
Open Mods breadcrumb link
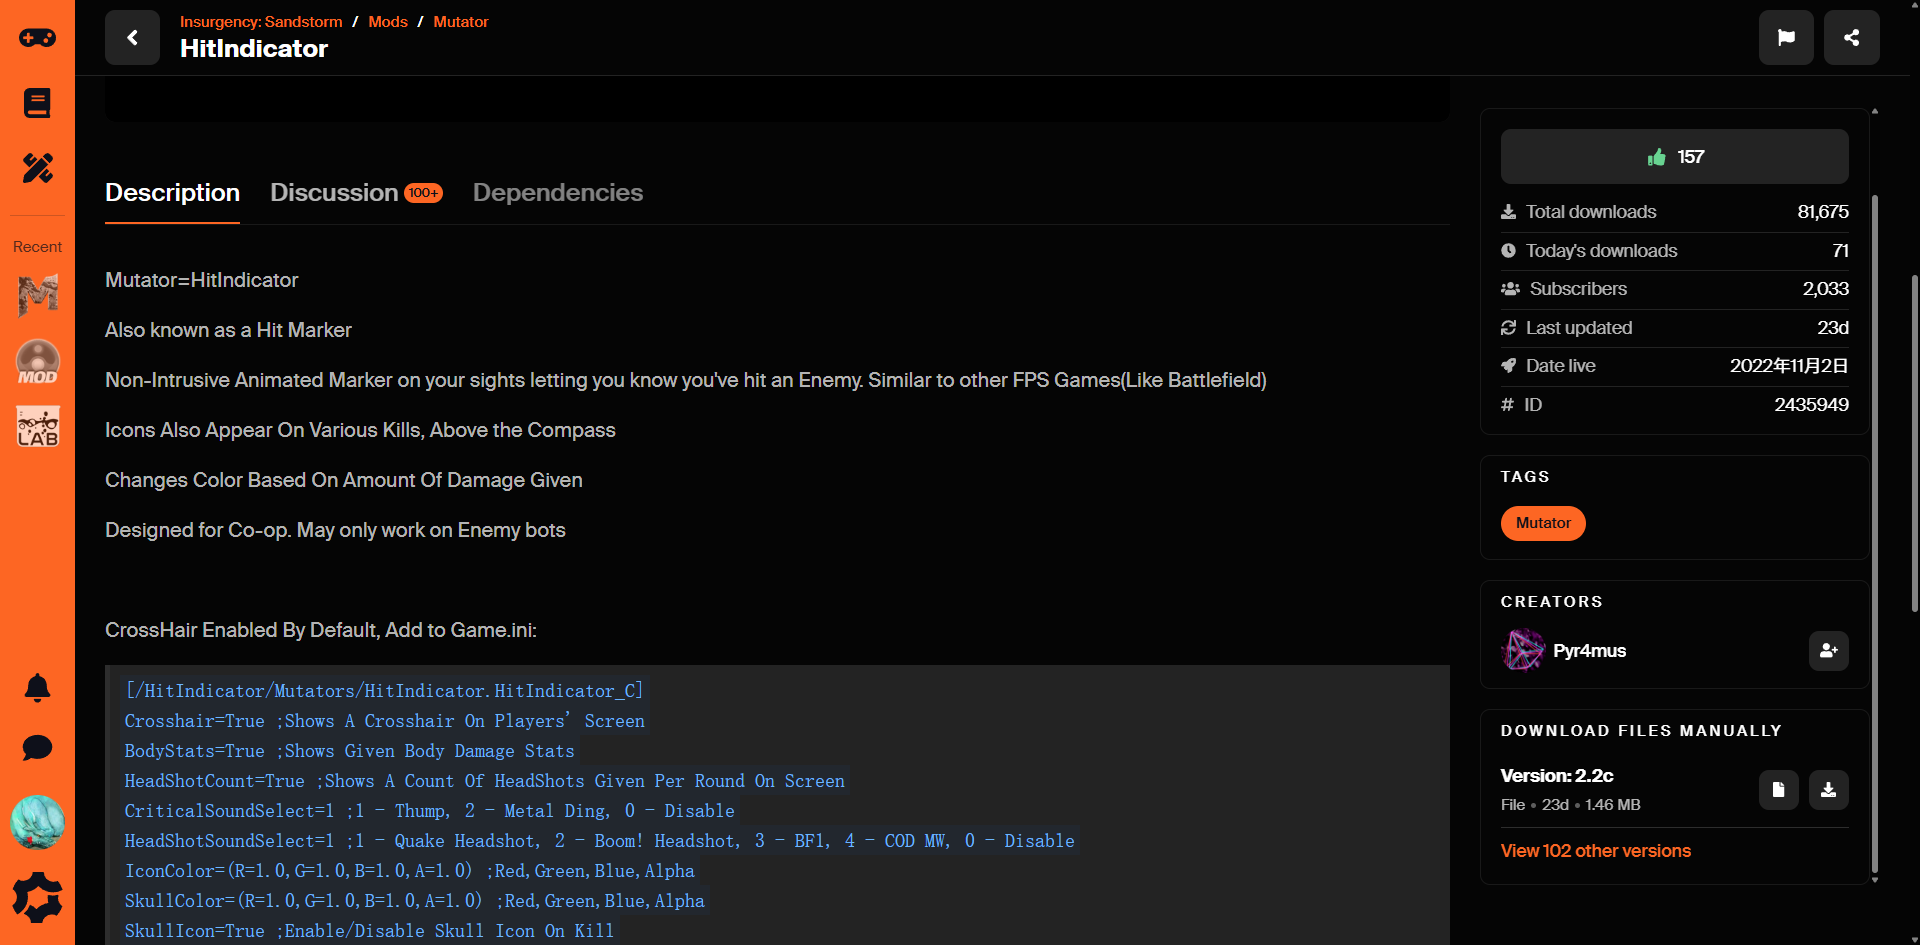tap(388, 21)
